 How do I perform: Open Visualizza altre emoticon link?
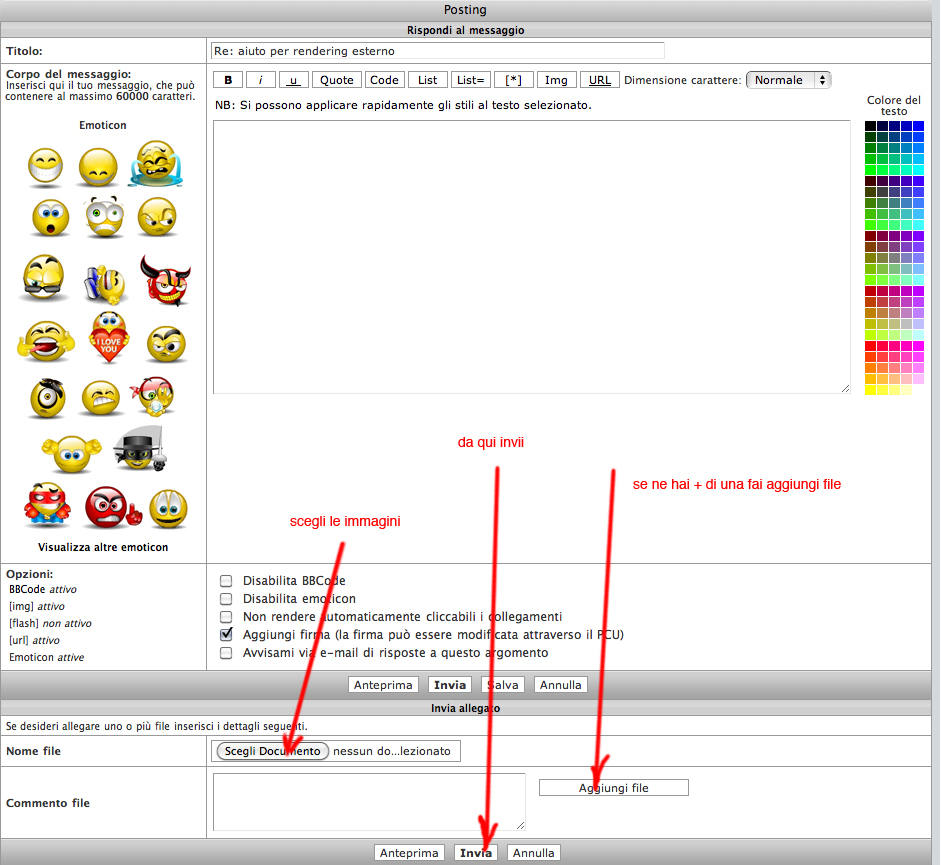coord(103,547)
